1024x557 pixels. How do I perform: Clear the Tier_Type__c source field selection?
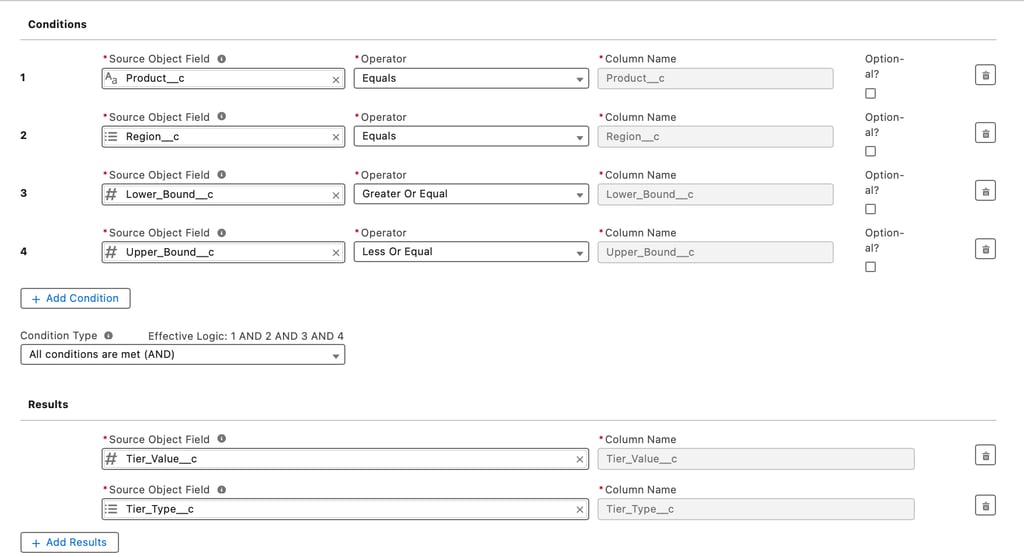(x=580, y=510)
